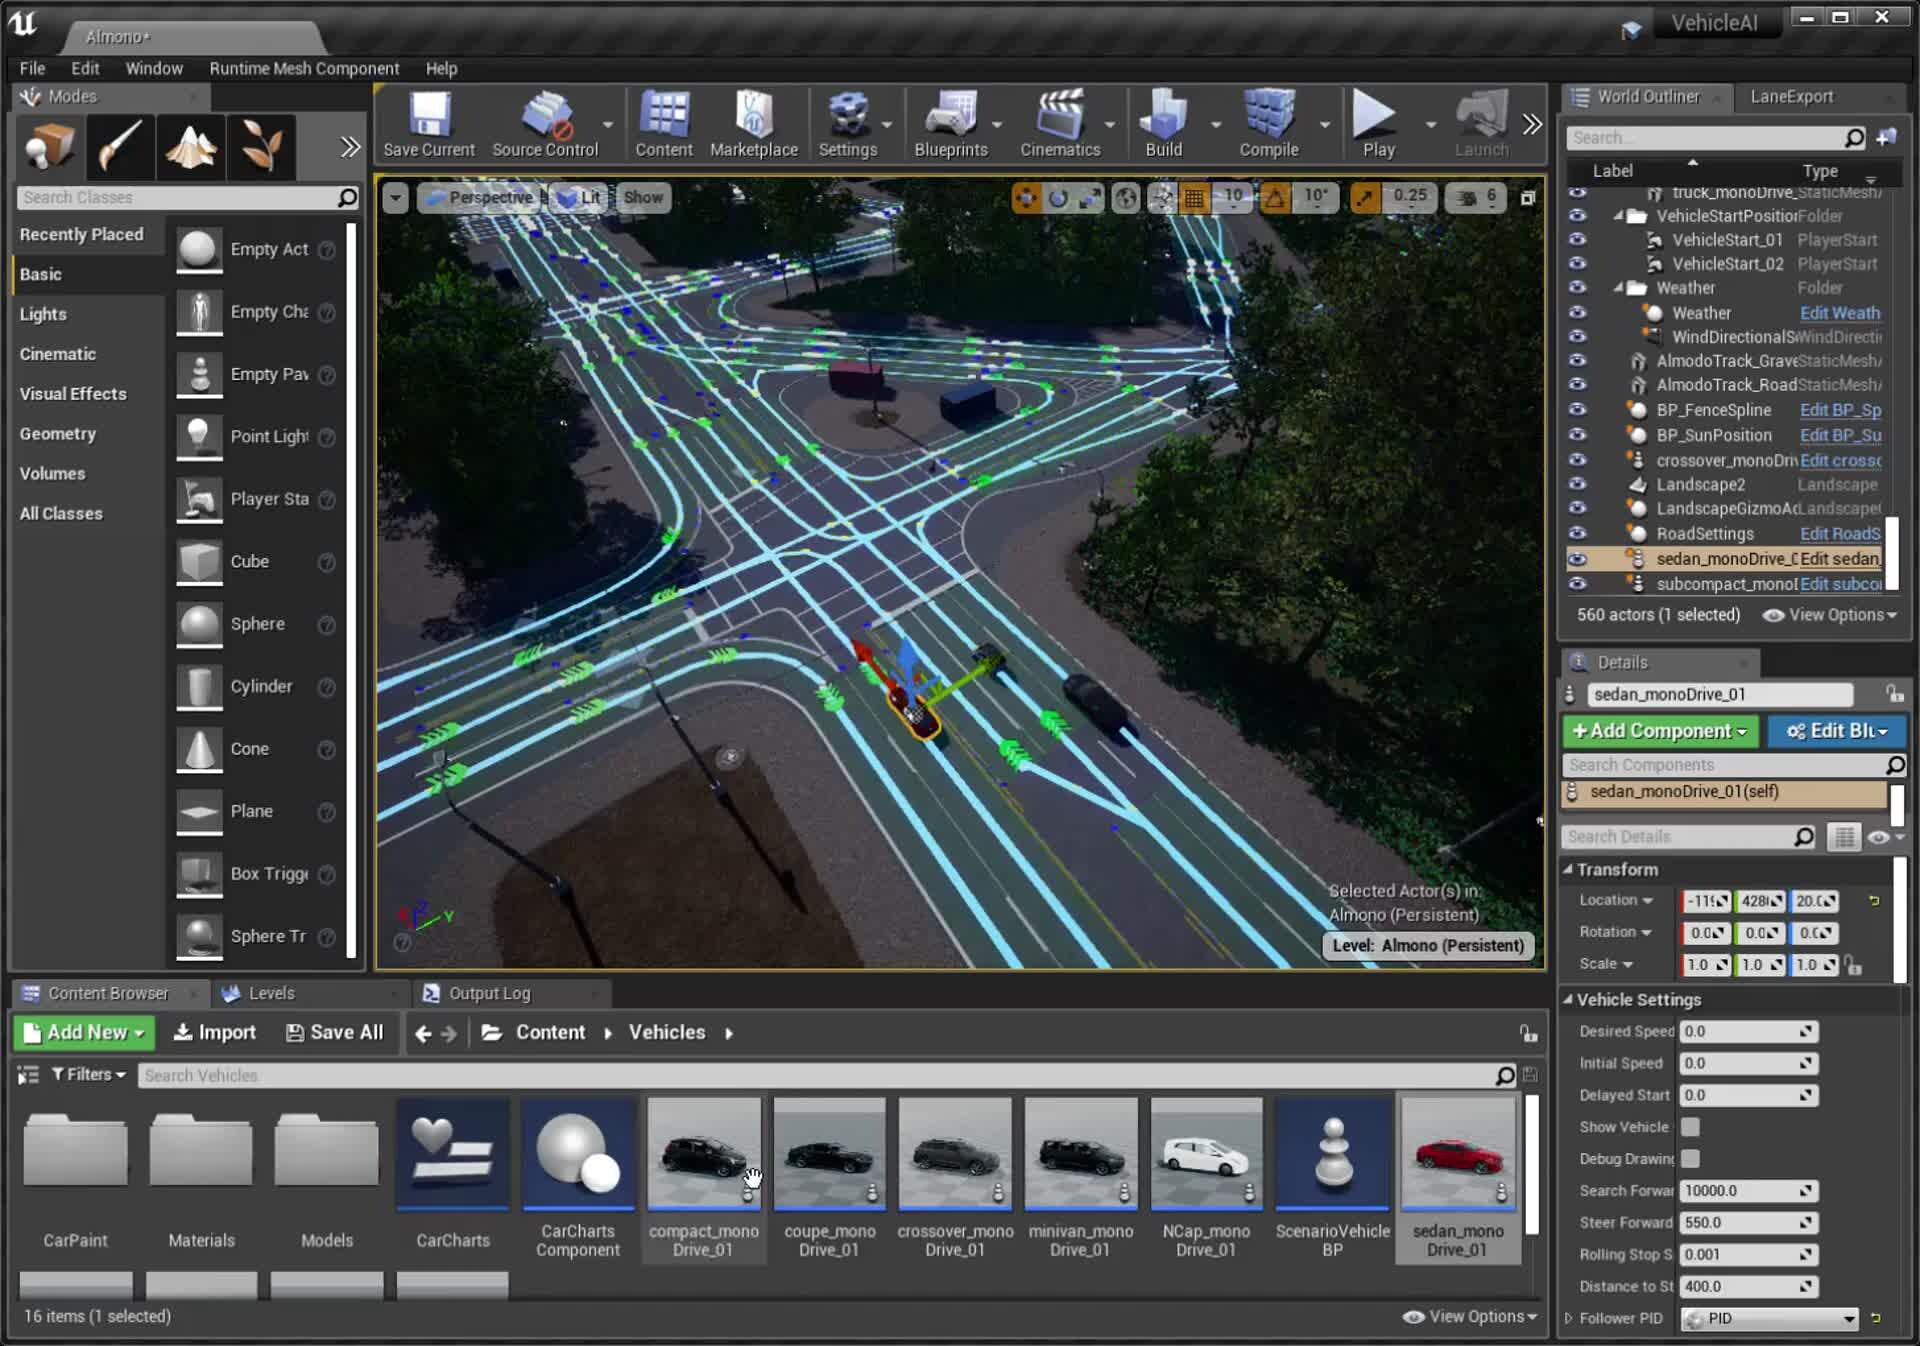
Task: Open the Compile toolbar icon
Action: coord(1268,120)
